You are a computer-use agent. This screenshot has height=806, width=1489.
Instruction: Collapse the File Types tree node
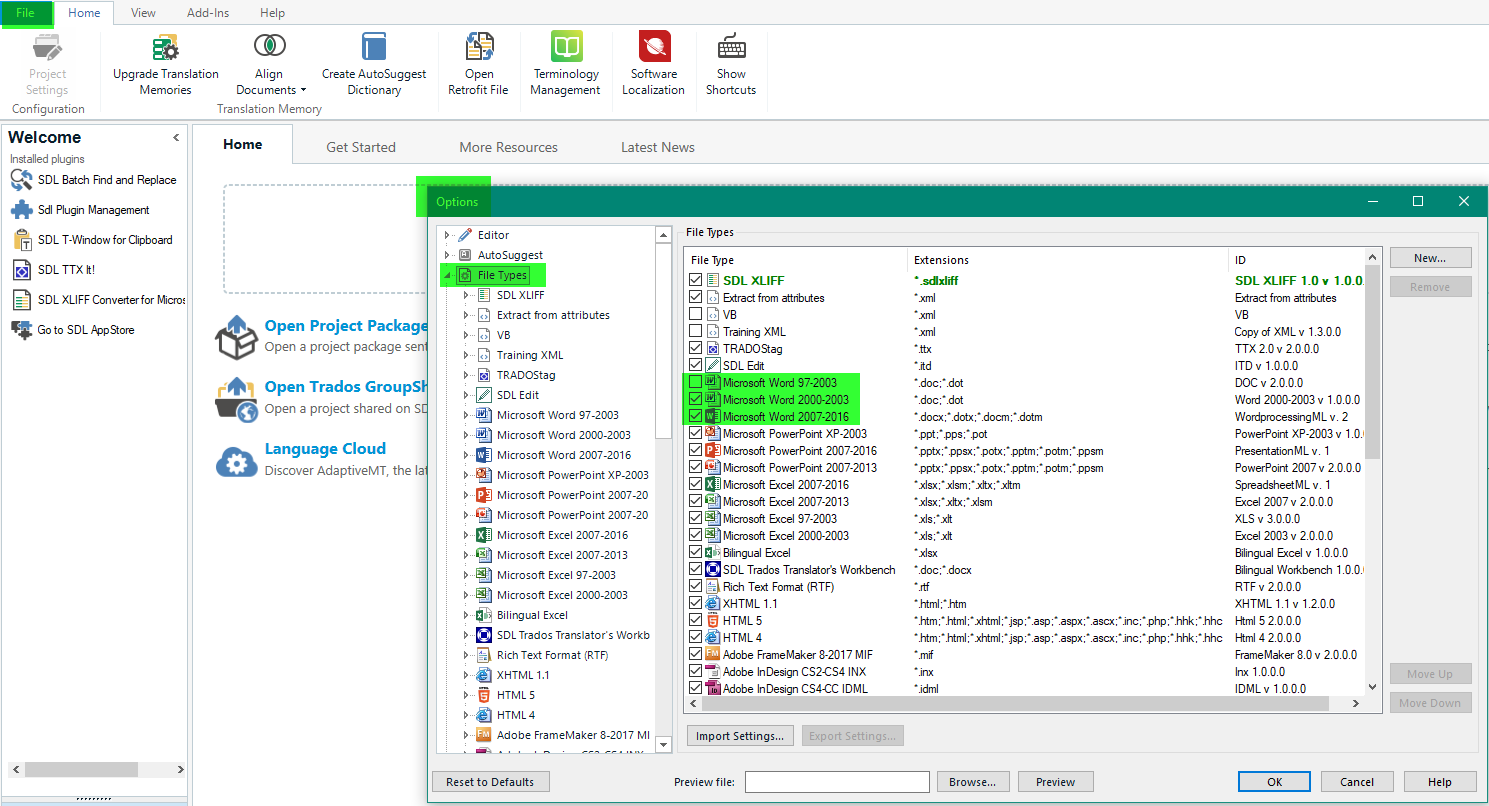[x=447, y=275]
